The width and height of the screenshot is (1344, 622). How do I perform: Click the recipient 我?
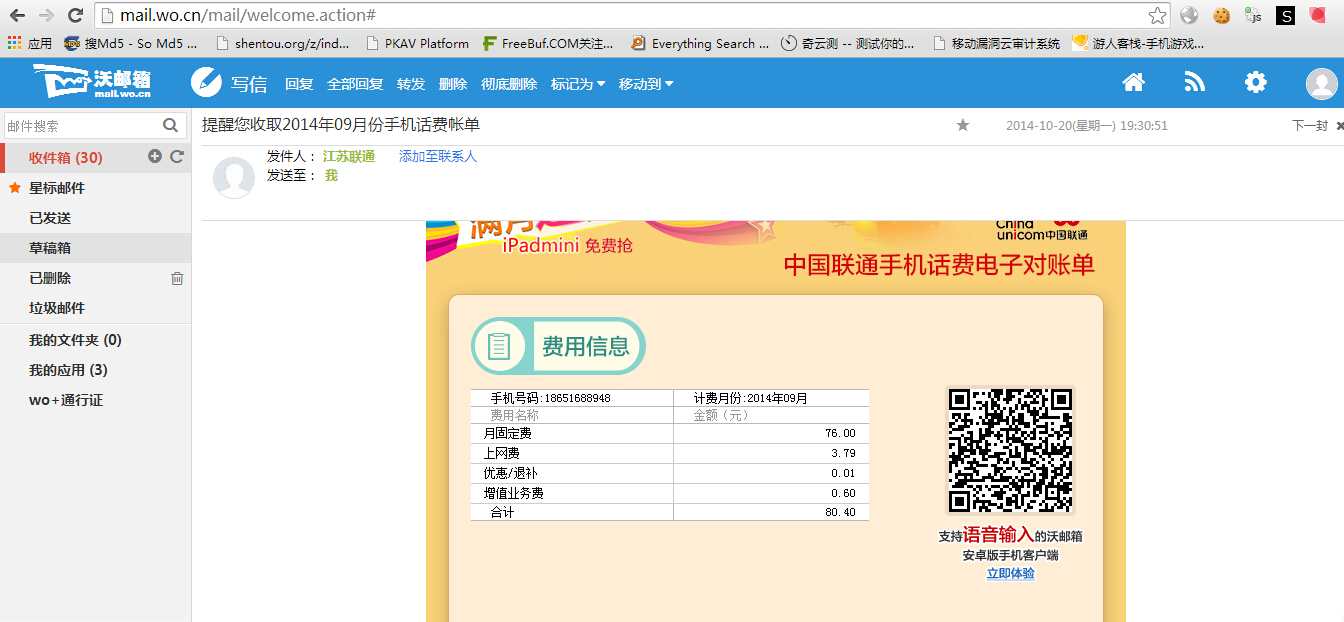coord(331,175)
